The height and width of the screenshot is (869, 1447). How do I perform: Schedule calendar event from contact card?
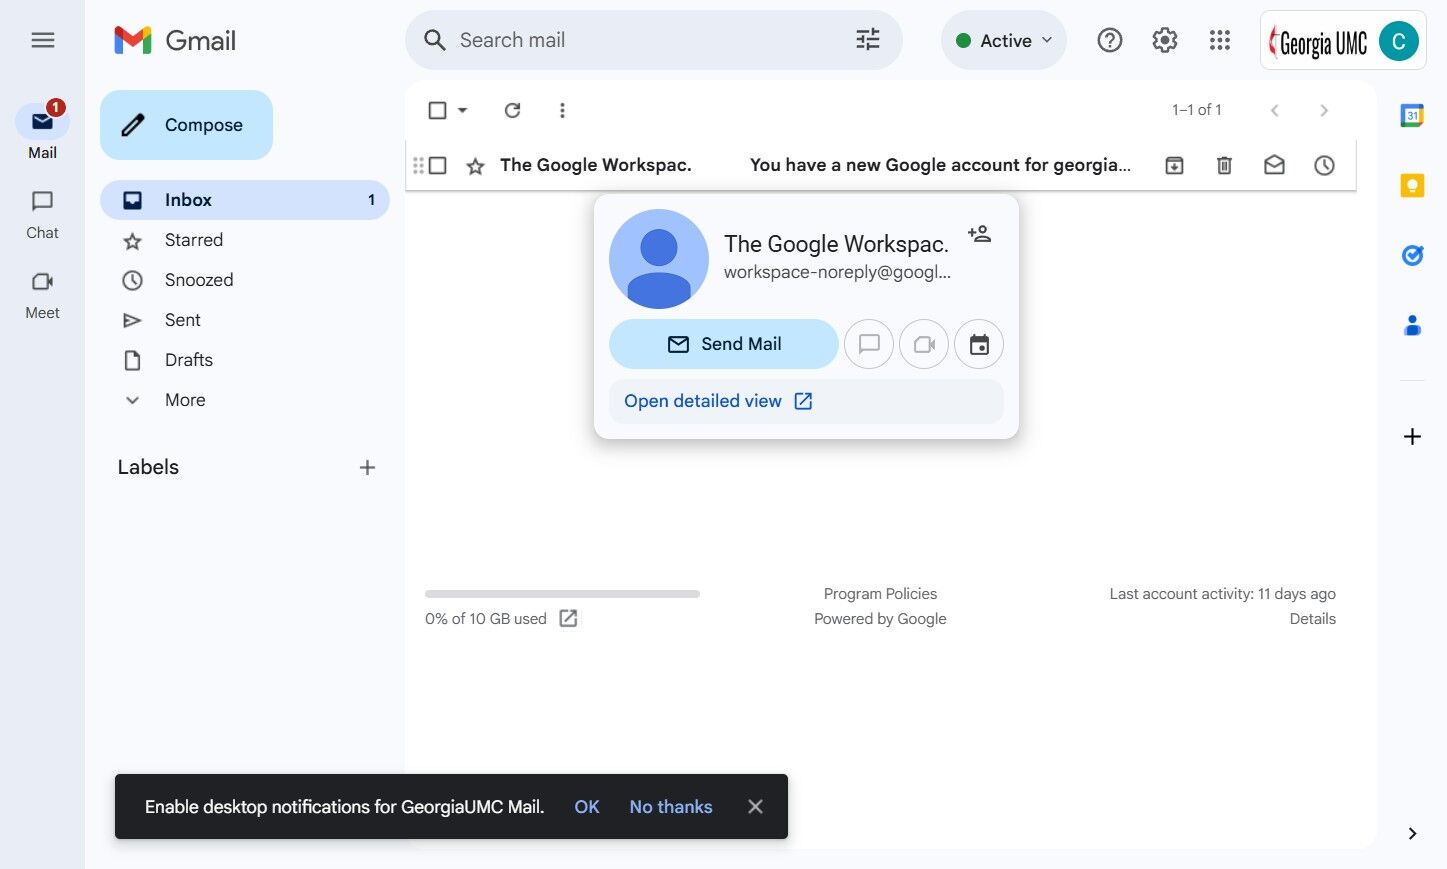(979, 344)
